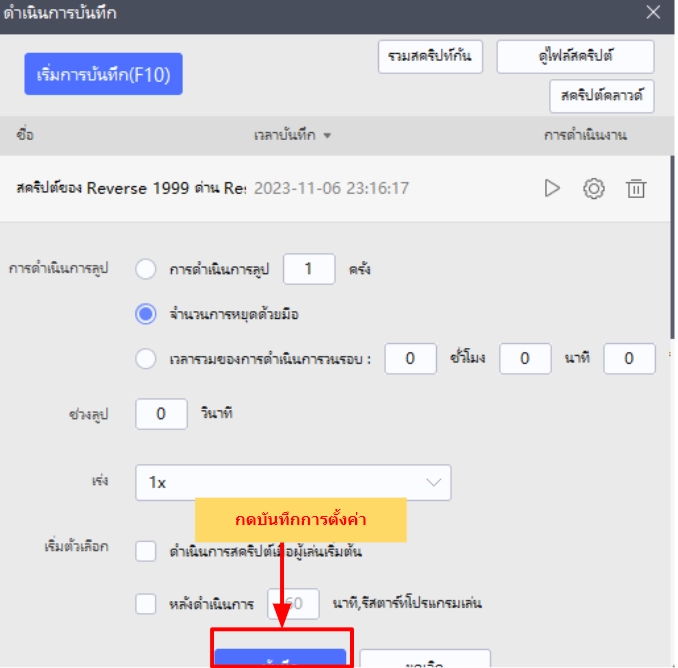
Task: Click the blue start recording (F10) button
Action: pyautogui.click(x=103, y=74)
